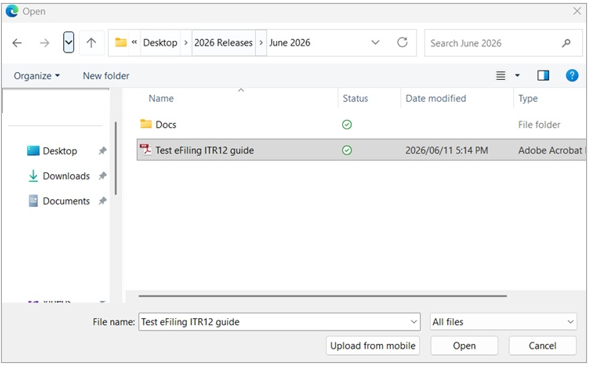Click the Documents icon in sidebar

33,201
